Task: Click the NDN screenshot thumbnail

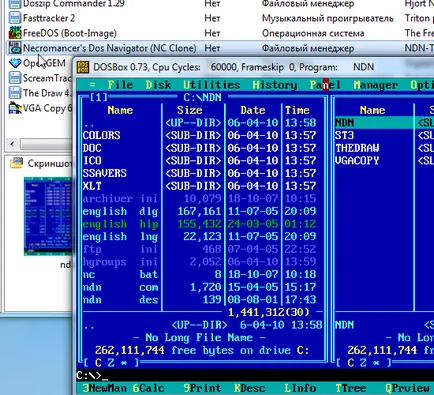Action: 48,216
